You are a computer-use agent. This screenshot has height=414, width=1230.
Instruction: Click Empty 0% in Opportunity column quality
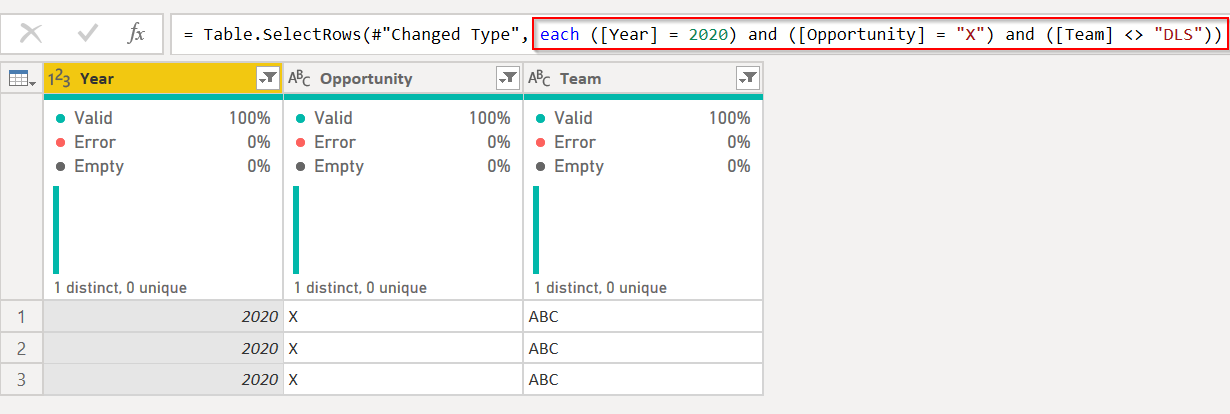click(x=403, y=166)
